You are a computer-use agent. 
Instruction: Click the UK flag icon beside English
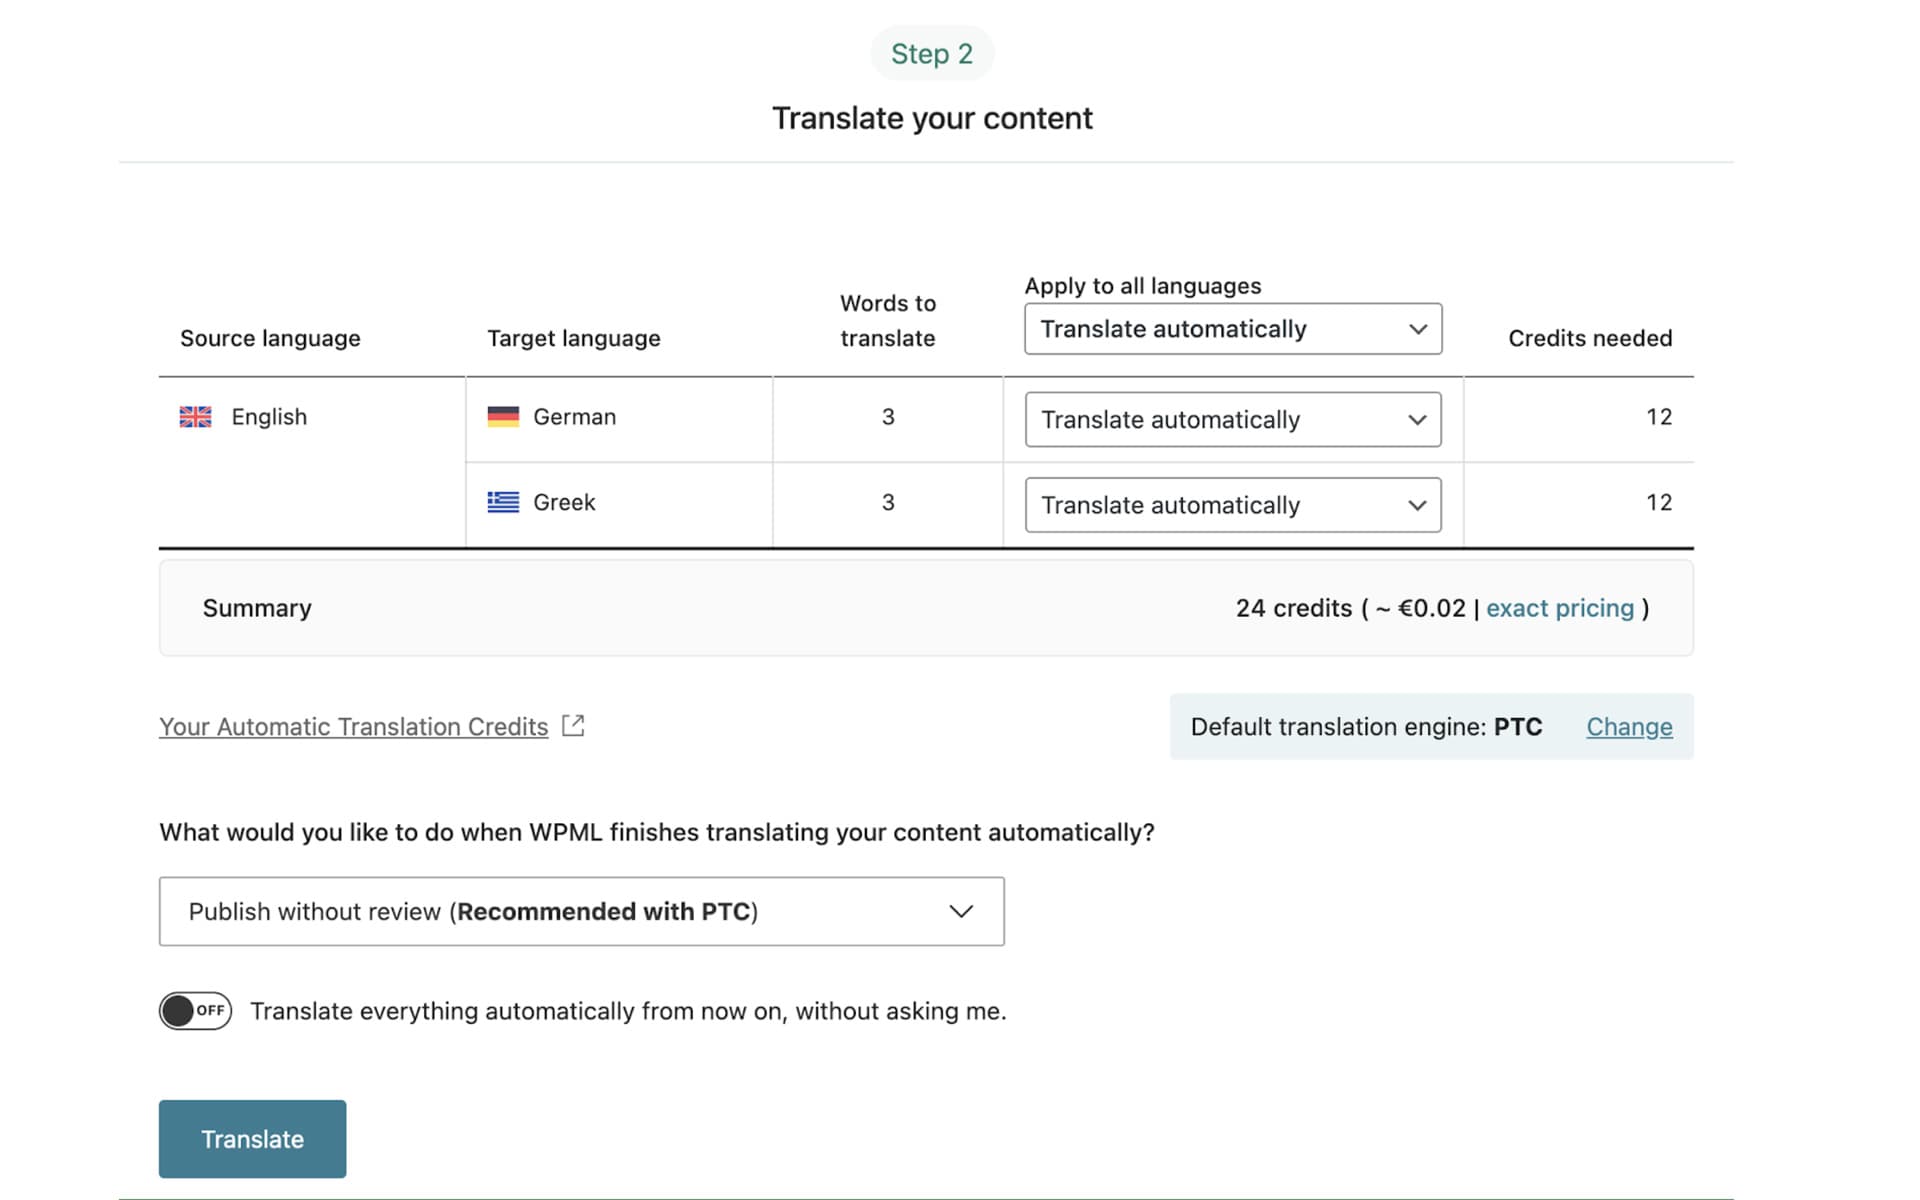[195, 417]
